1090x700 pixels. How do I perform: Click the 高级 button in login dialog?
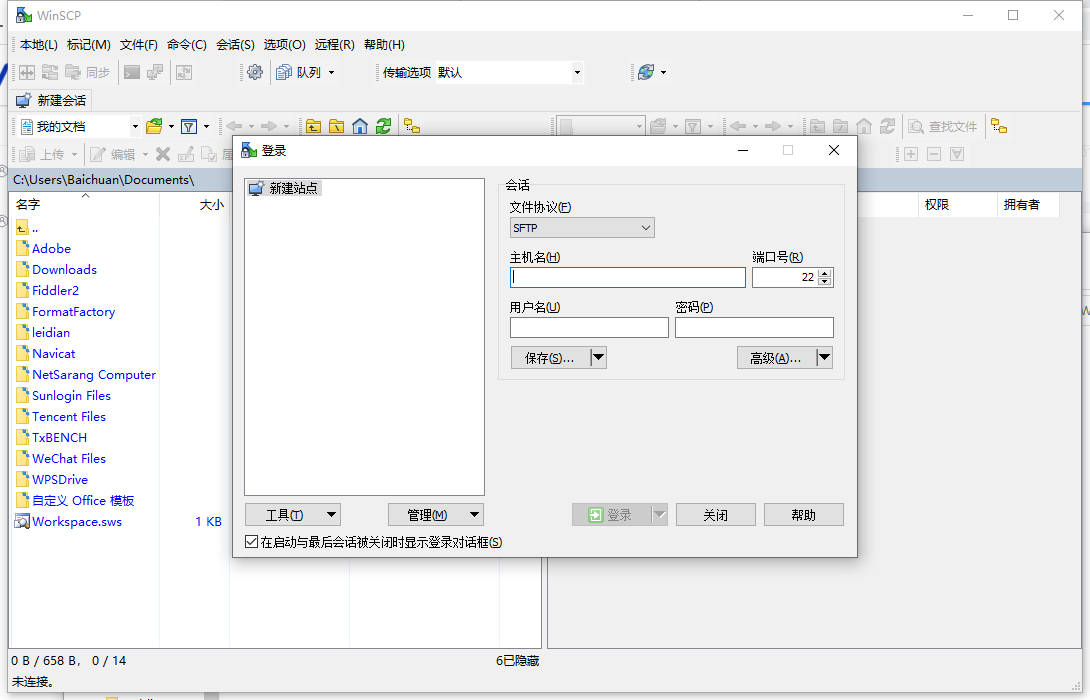coord(777,357)
